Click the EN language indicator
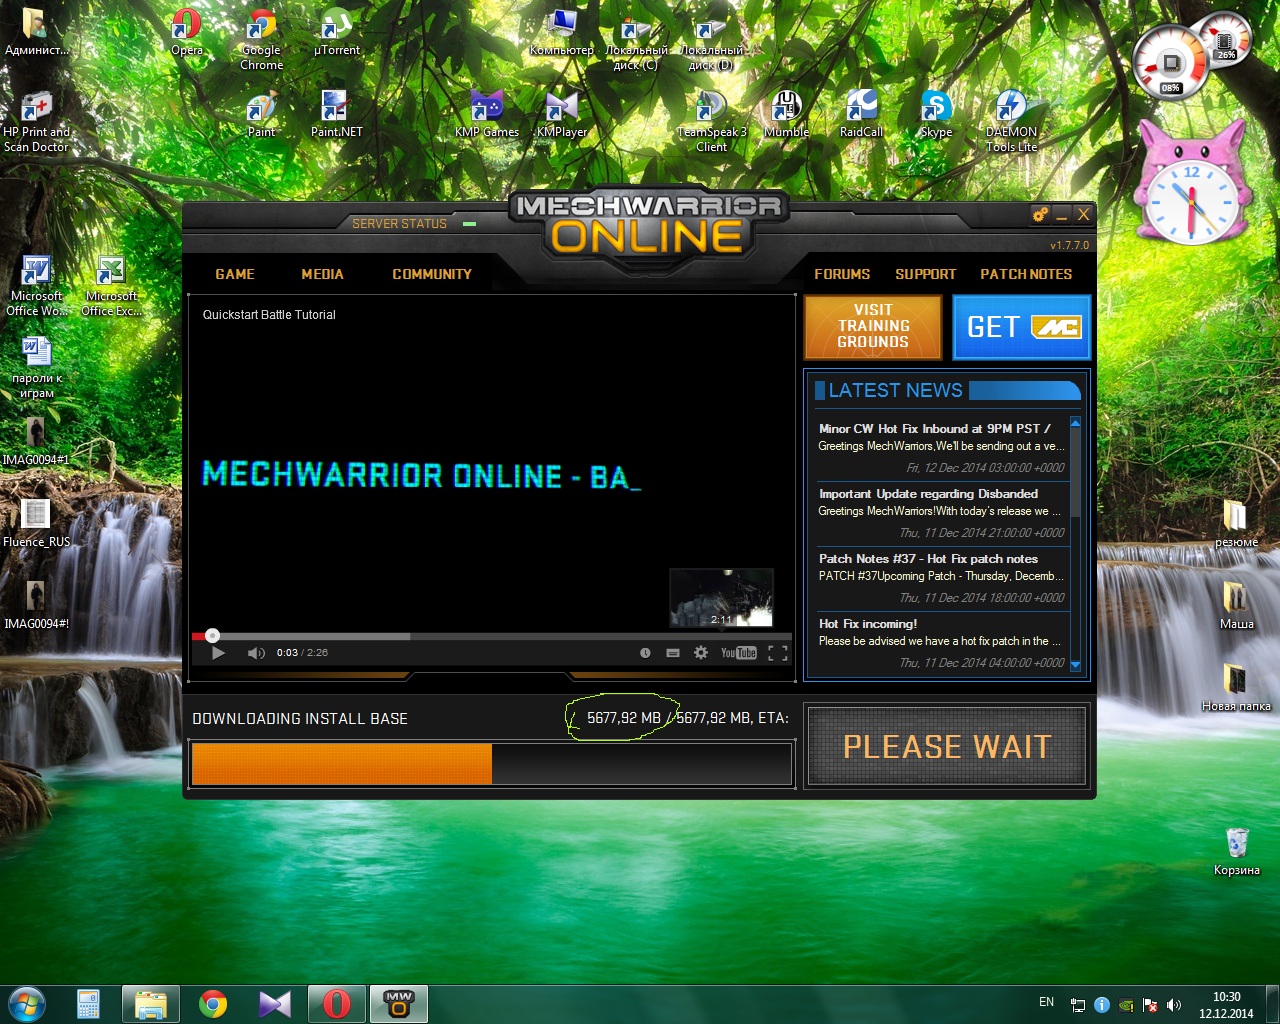 1046,1002
